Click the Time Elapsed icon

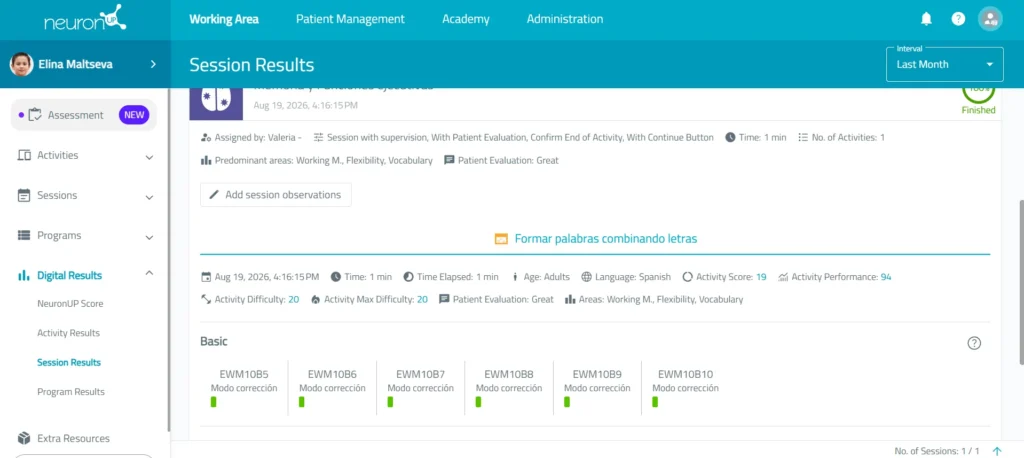408,277
